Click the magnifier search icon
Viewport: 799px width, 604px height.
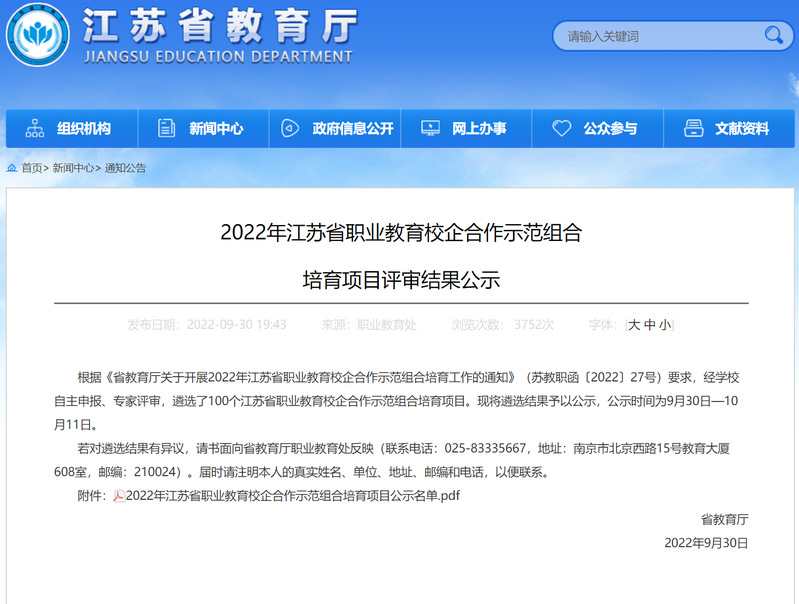[x=773, y=36]
